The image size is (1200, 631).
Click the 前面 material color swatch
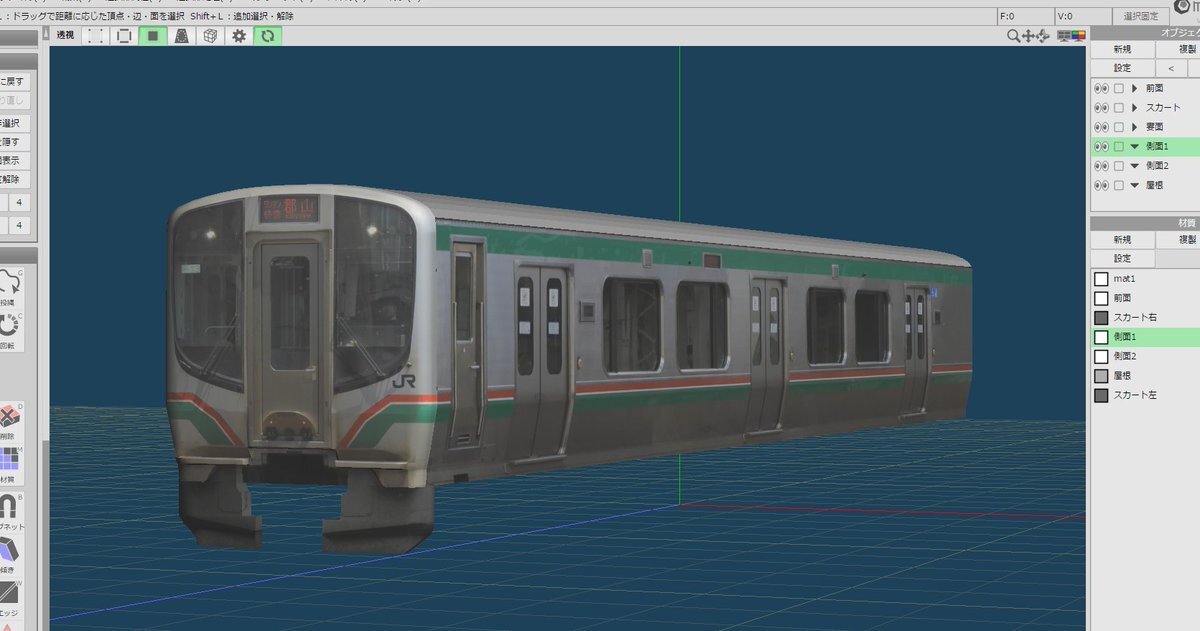coord(1101,298)
